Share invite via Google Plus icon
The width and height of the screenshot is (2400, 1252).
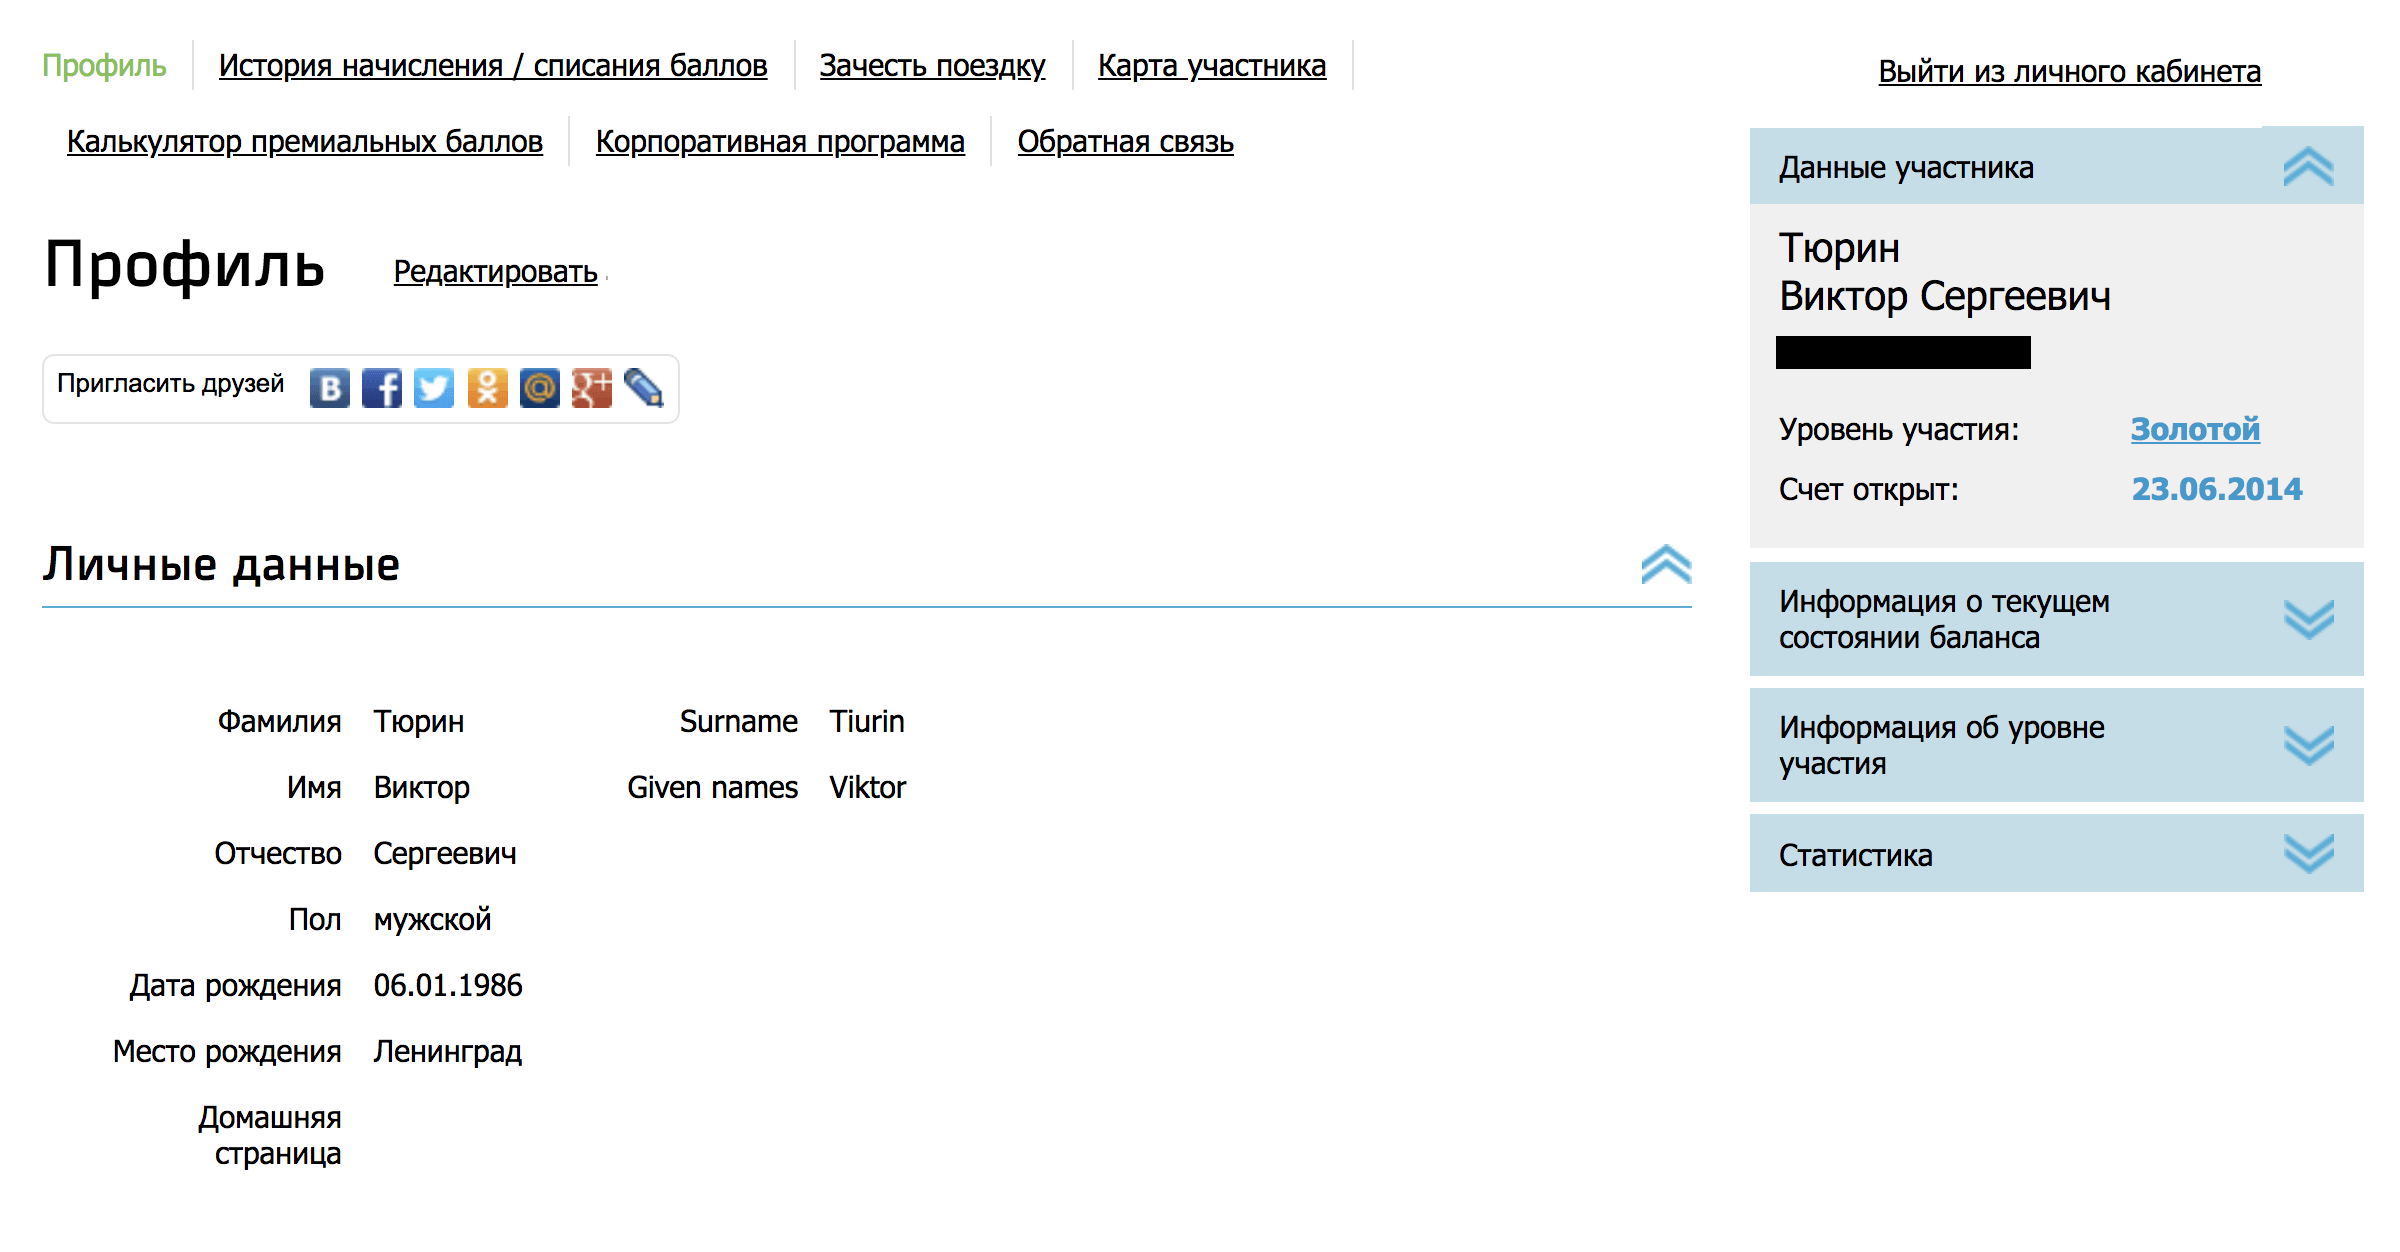coord(591,388)
